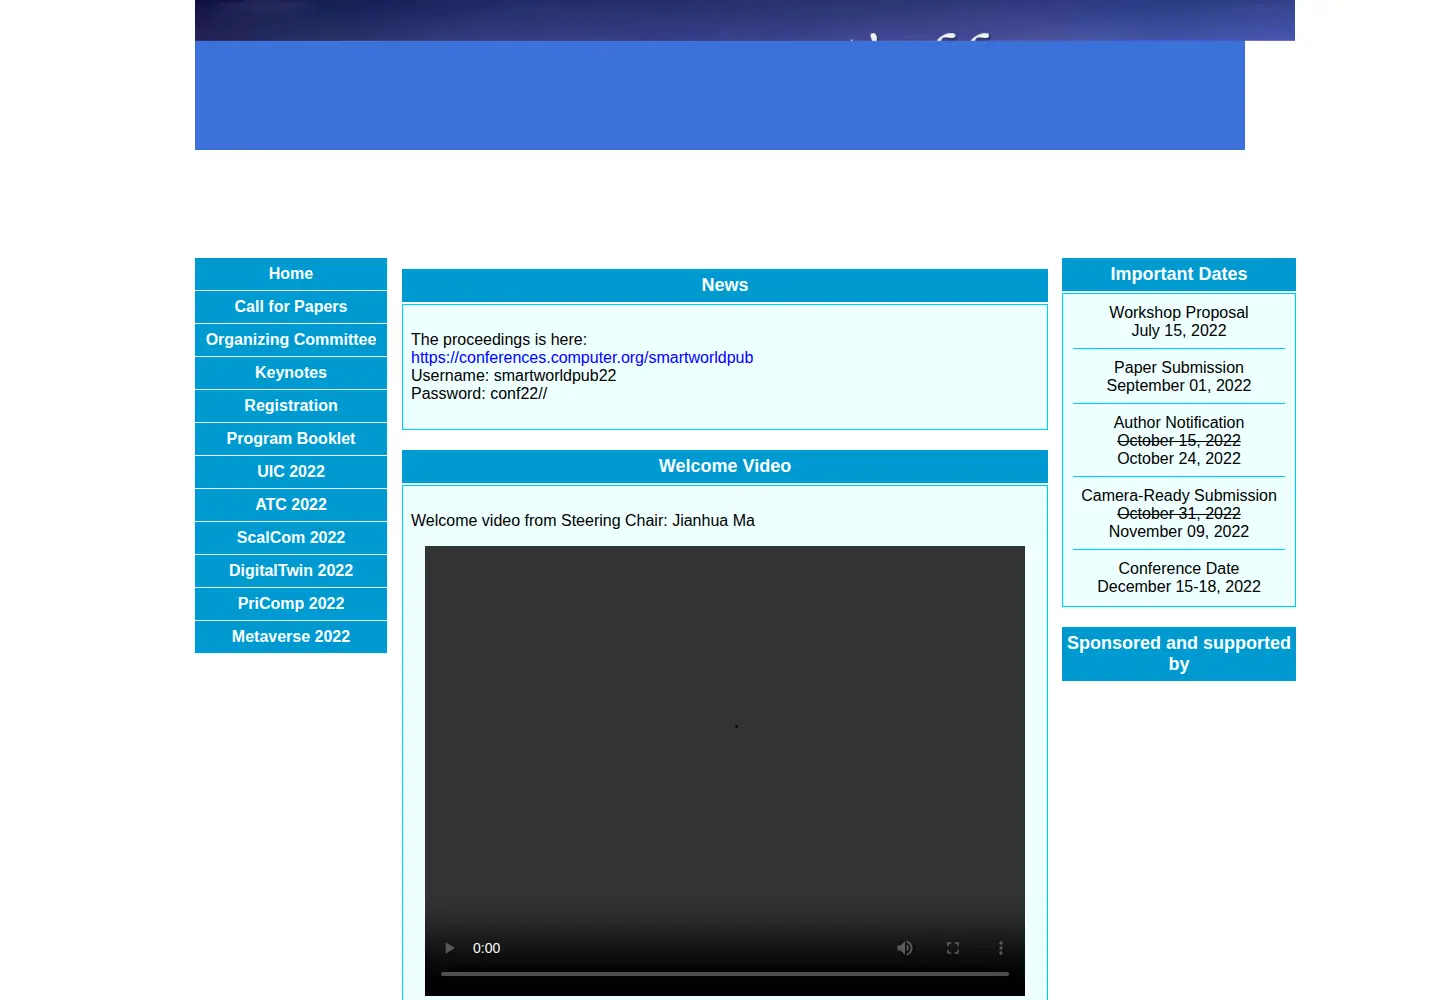Click the 'Welcome Video' section heading
The height and width of the screenshot is (1000, 1440).
(725, 466)
